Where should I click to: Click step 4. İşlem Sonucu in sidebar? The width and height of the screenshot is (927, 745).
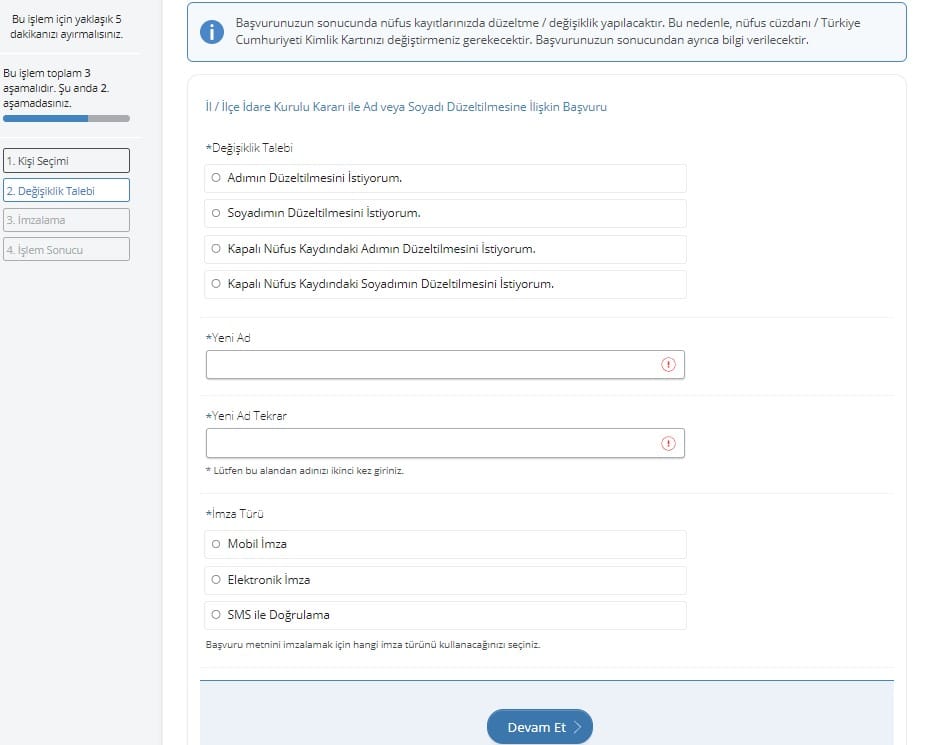coord(66,249)
